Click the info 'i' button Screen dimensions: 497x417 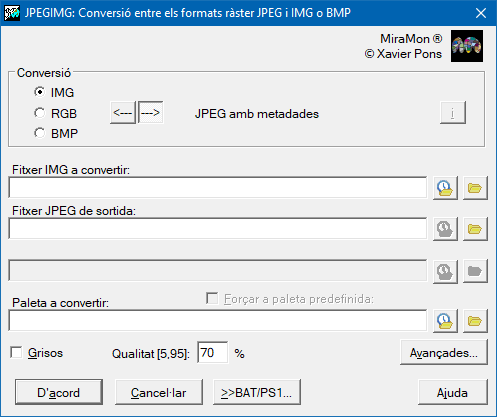(453, 113)
